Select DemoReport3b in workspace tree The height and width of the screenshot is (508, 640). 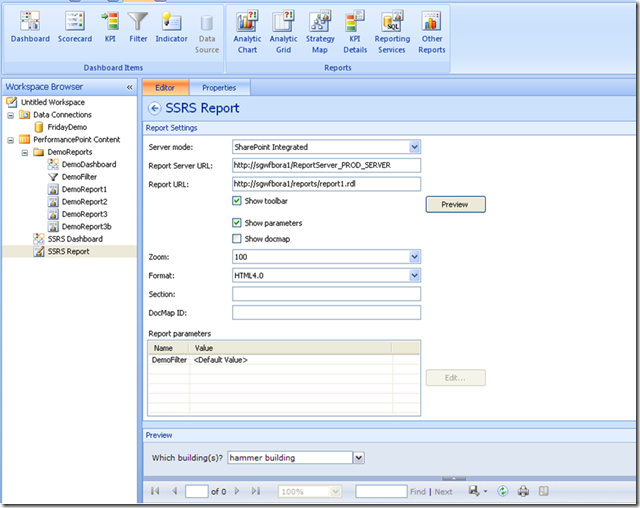pyautogui.click(x=87, y=227)
